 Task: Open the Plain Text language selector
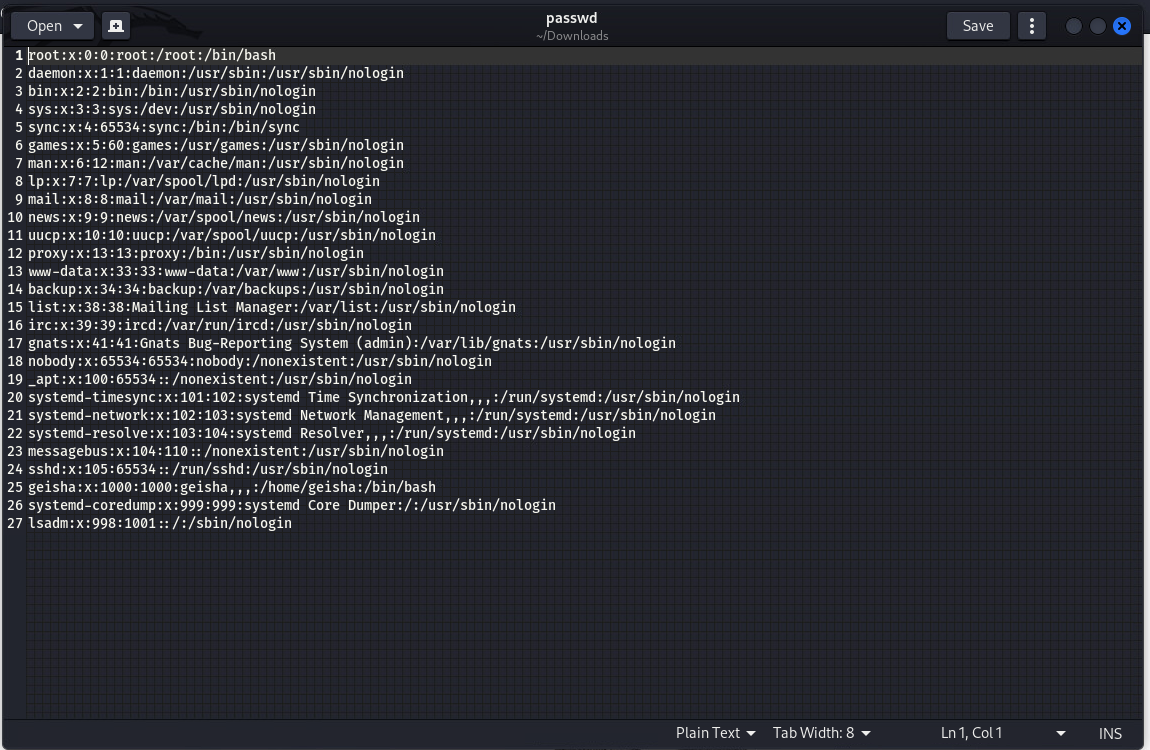(715, 732)
